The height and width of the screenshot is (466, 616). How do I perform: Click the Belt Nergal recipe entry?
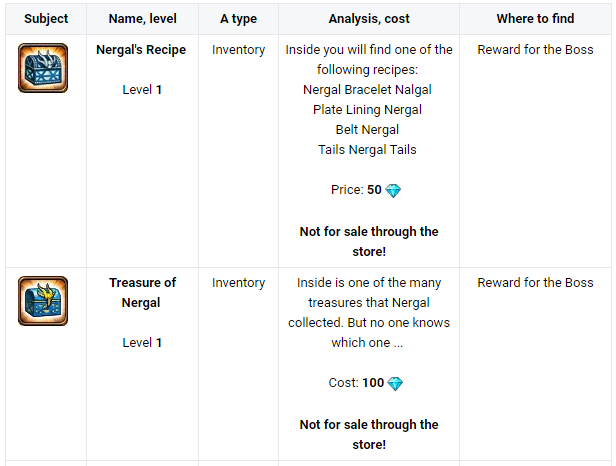tap(368, 130)
